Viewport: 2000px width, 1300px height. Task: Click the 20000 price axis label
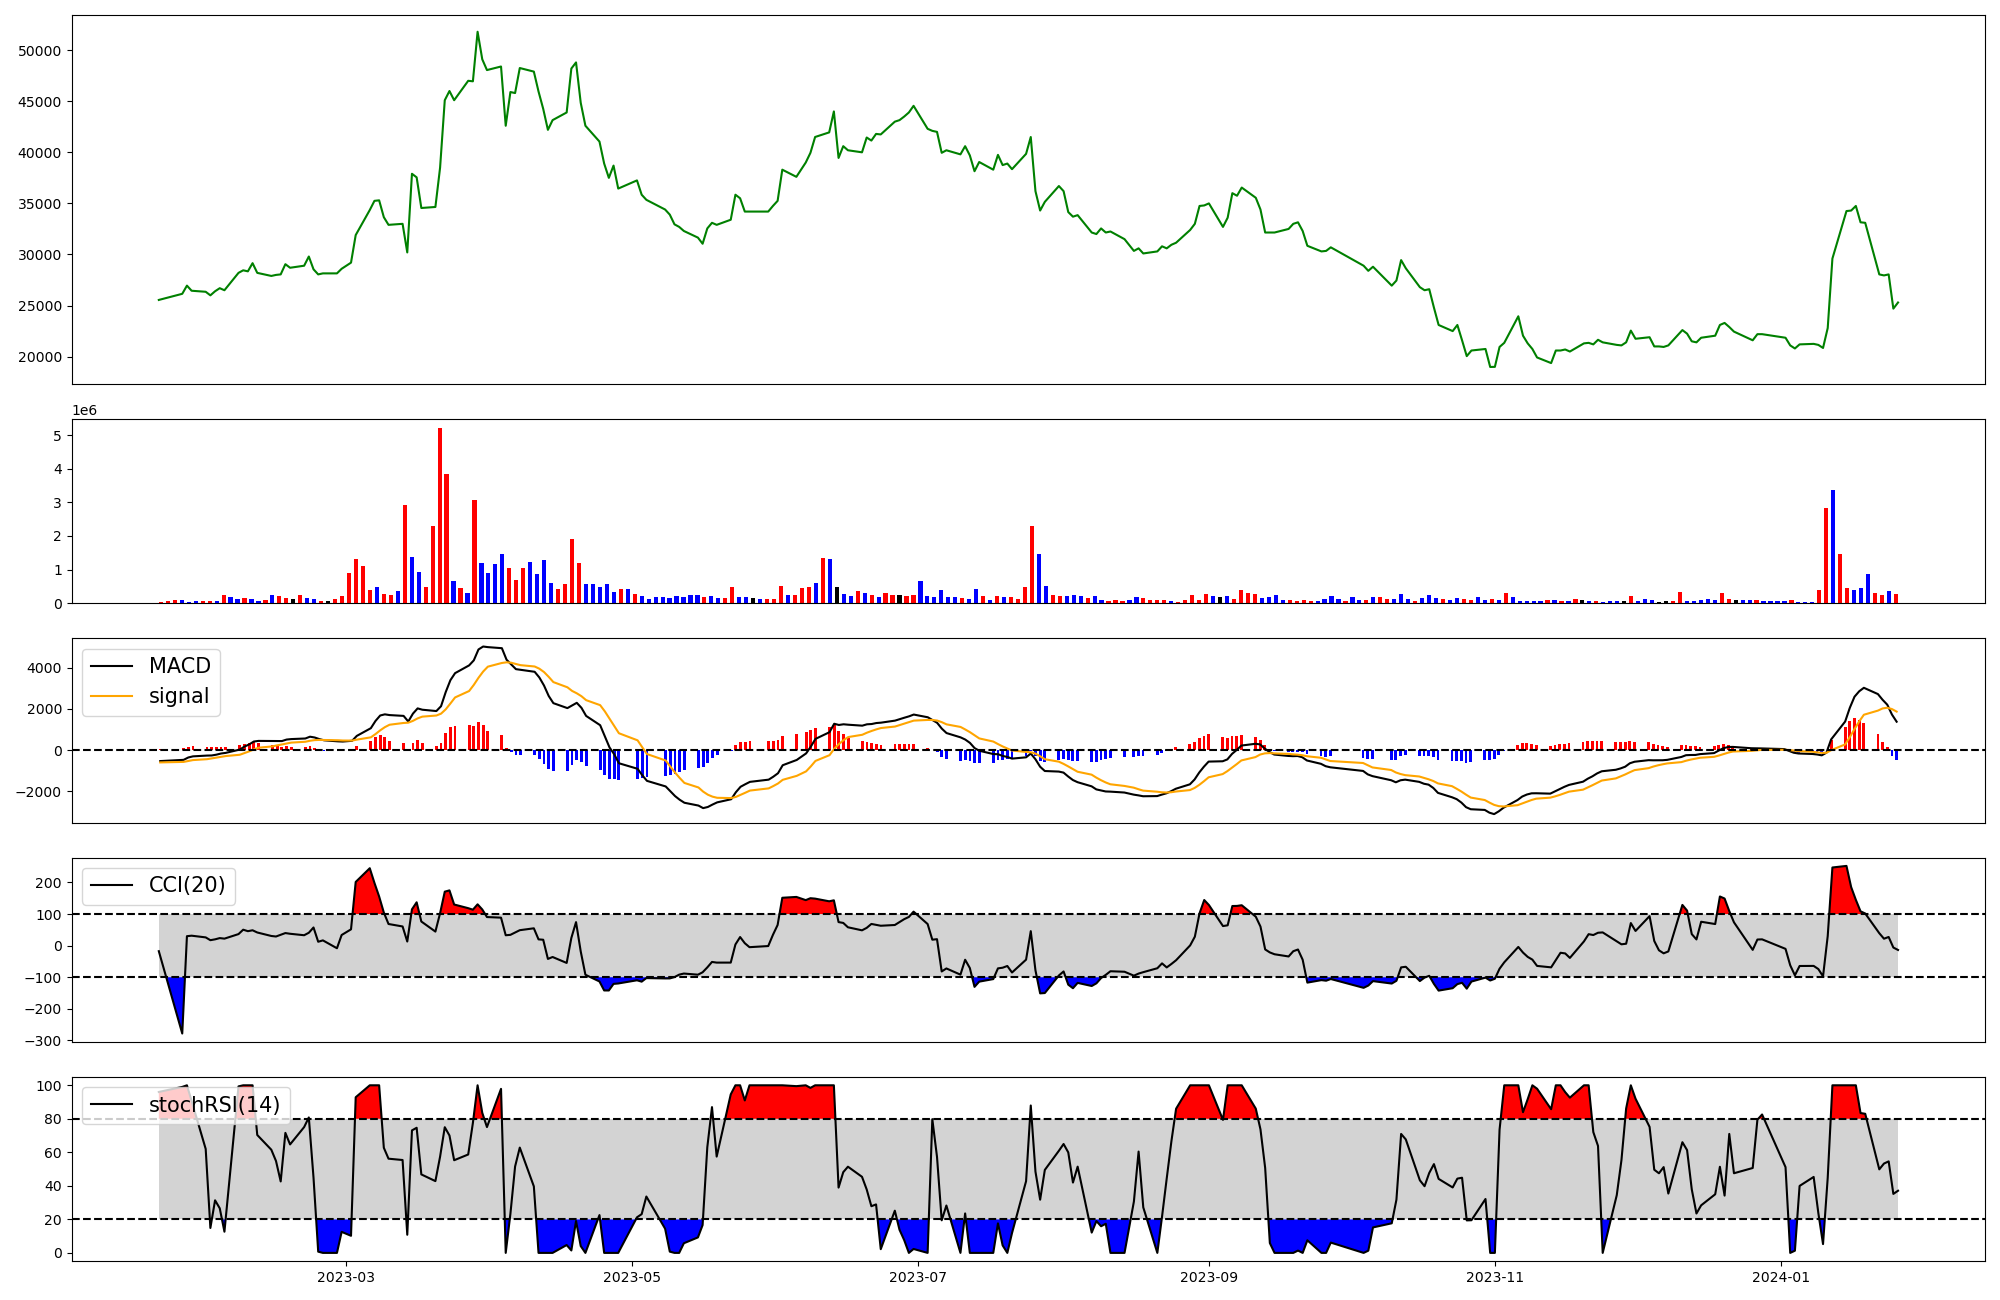pos(40,357)
